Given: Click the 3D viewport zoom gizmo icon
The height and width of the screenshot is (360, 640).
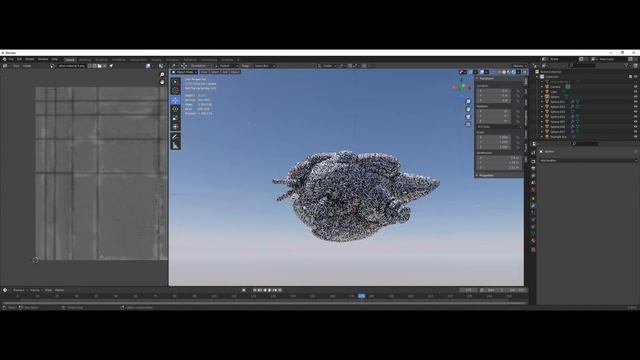Looking at the screenshot, I should [468, 101].
